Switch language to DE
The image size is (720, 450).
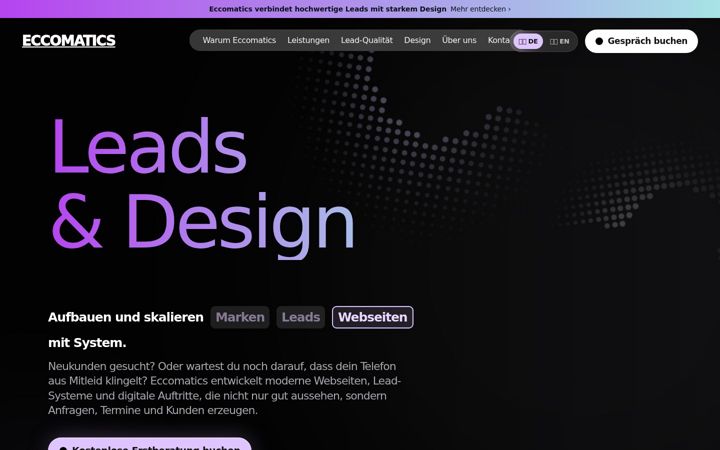point(528,41)
